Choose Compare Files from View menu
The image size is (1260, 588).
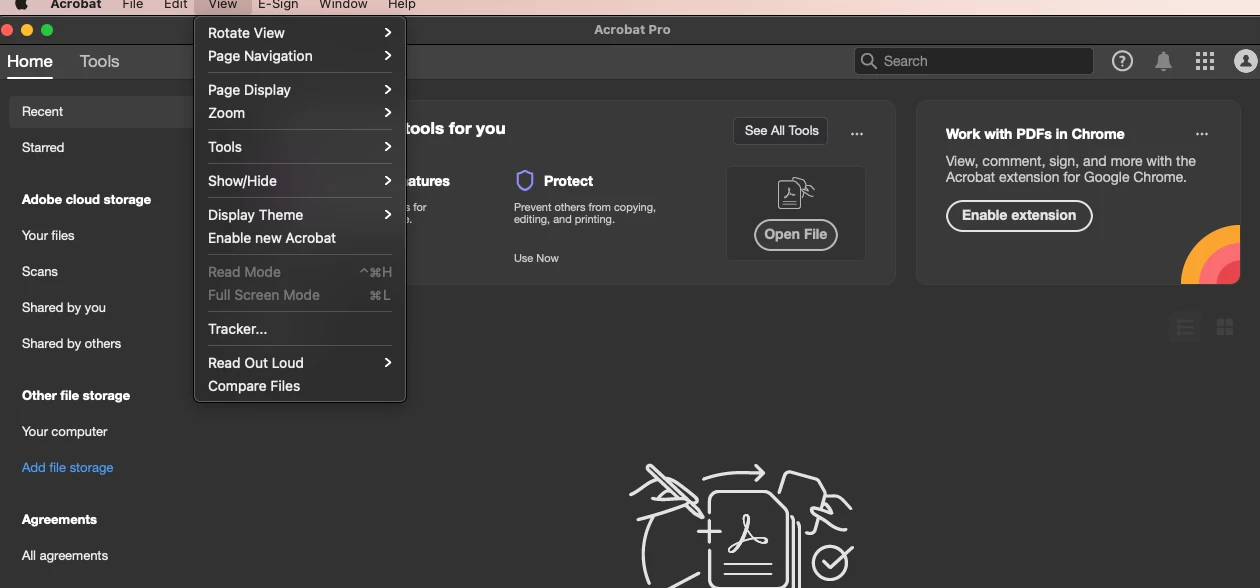[x=299, y=386]
